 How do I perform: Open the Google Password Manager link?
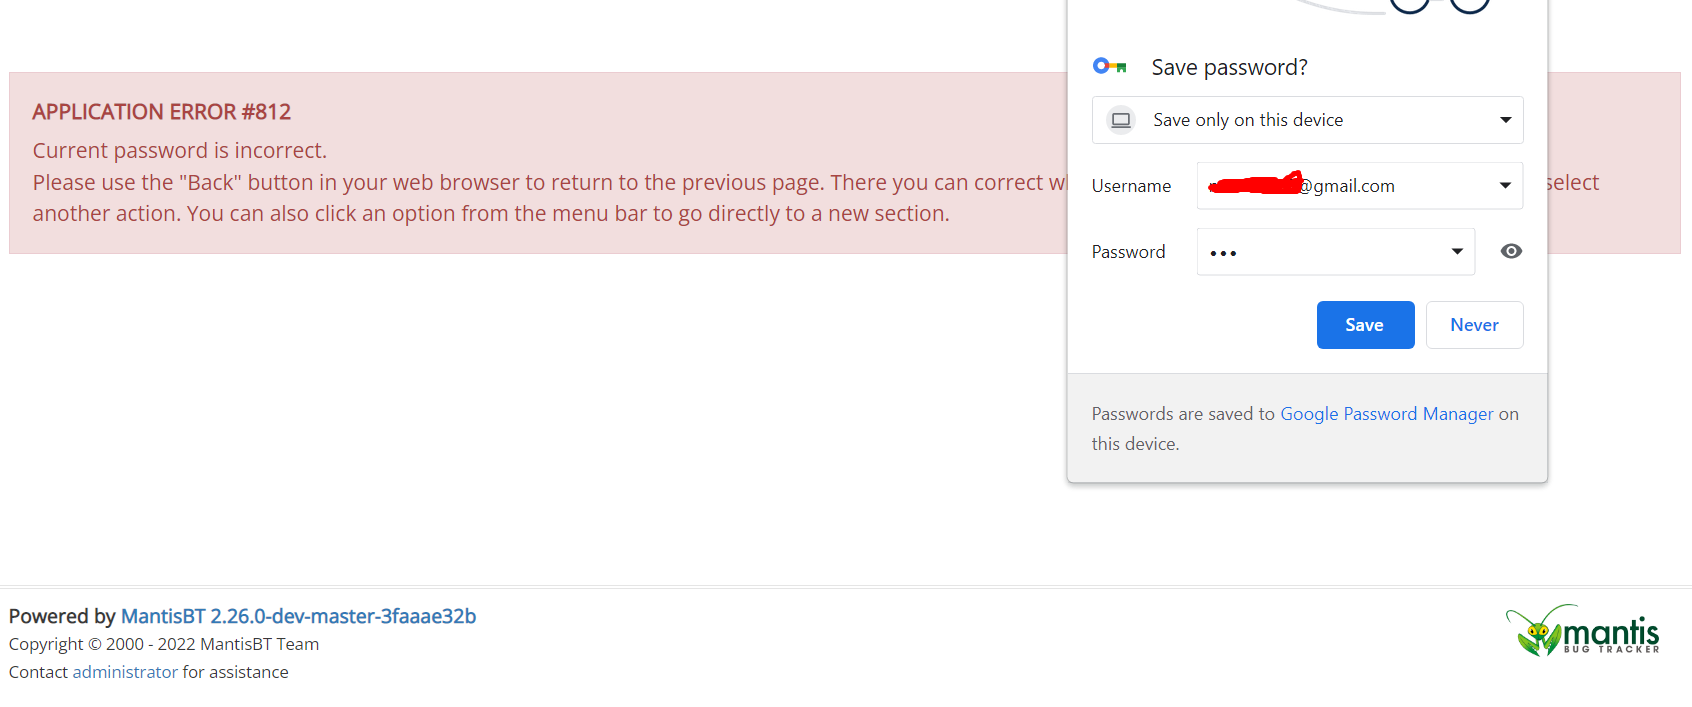[1386, 414]
